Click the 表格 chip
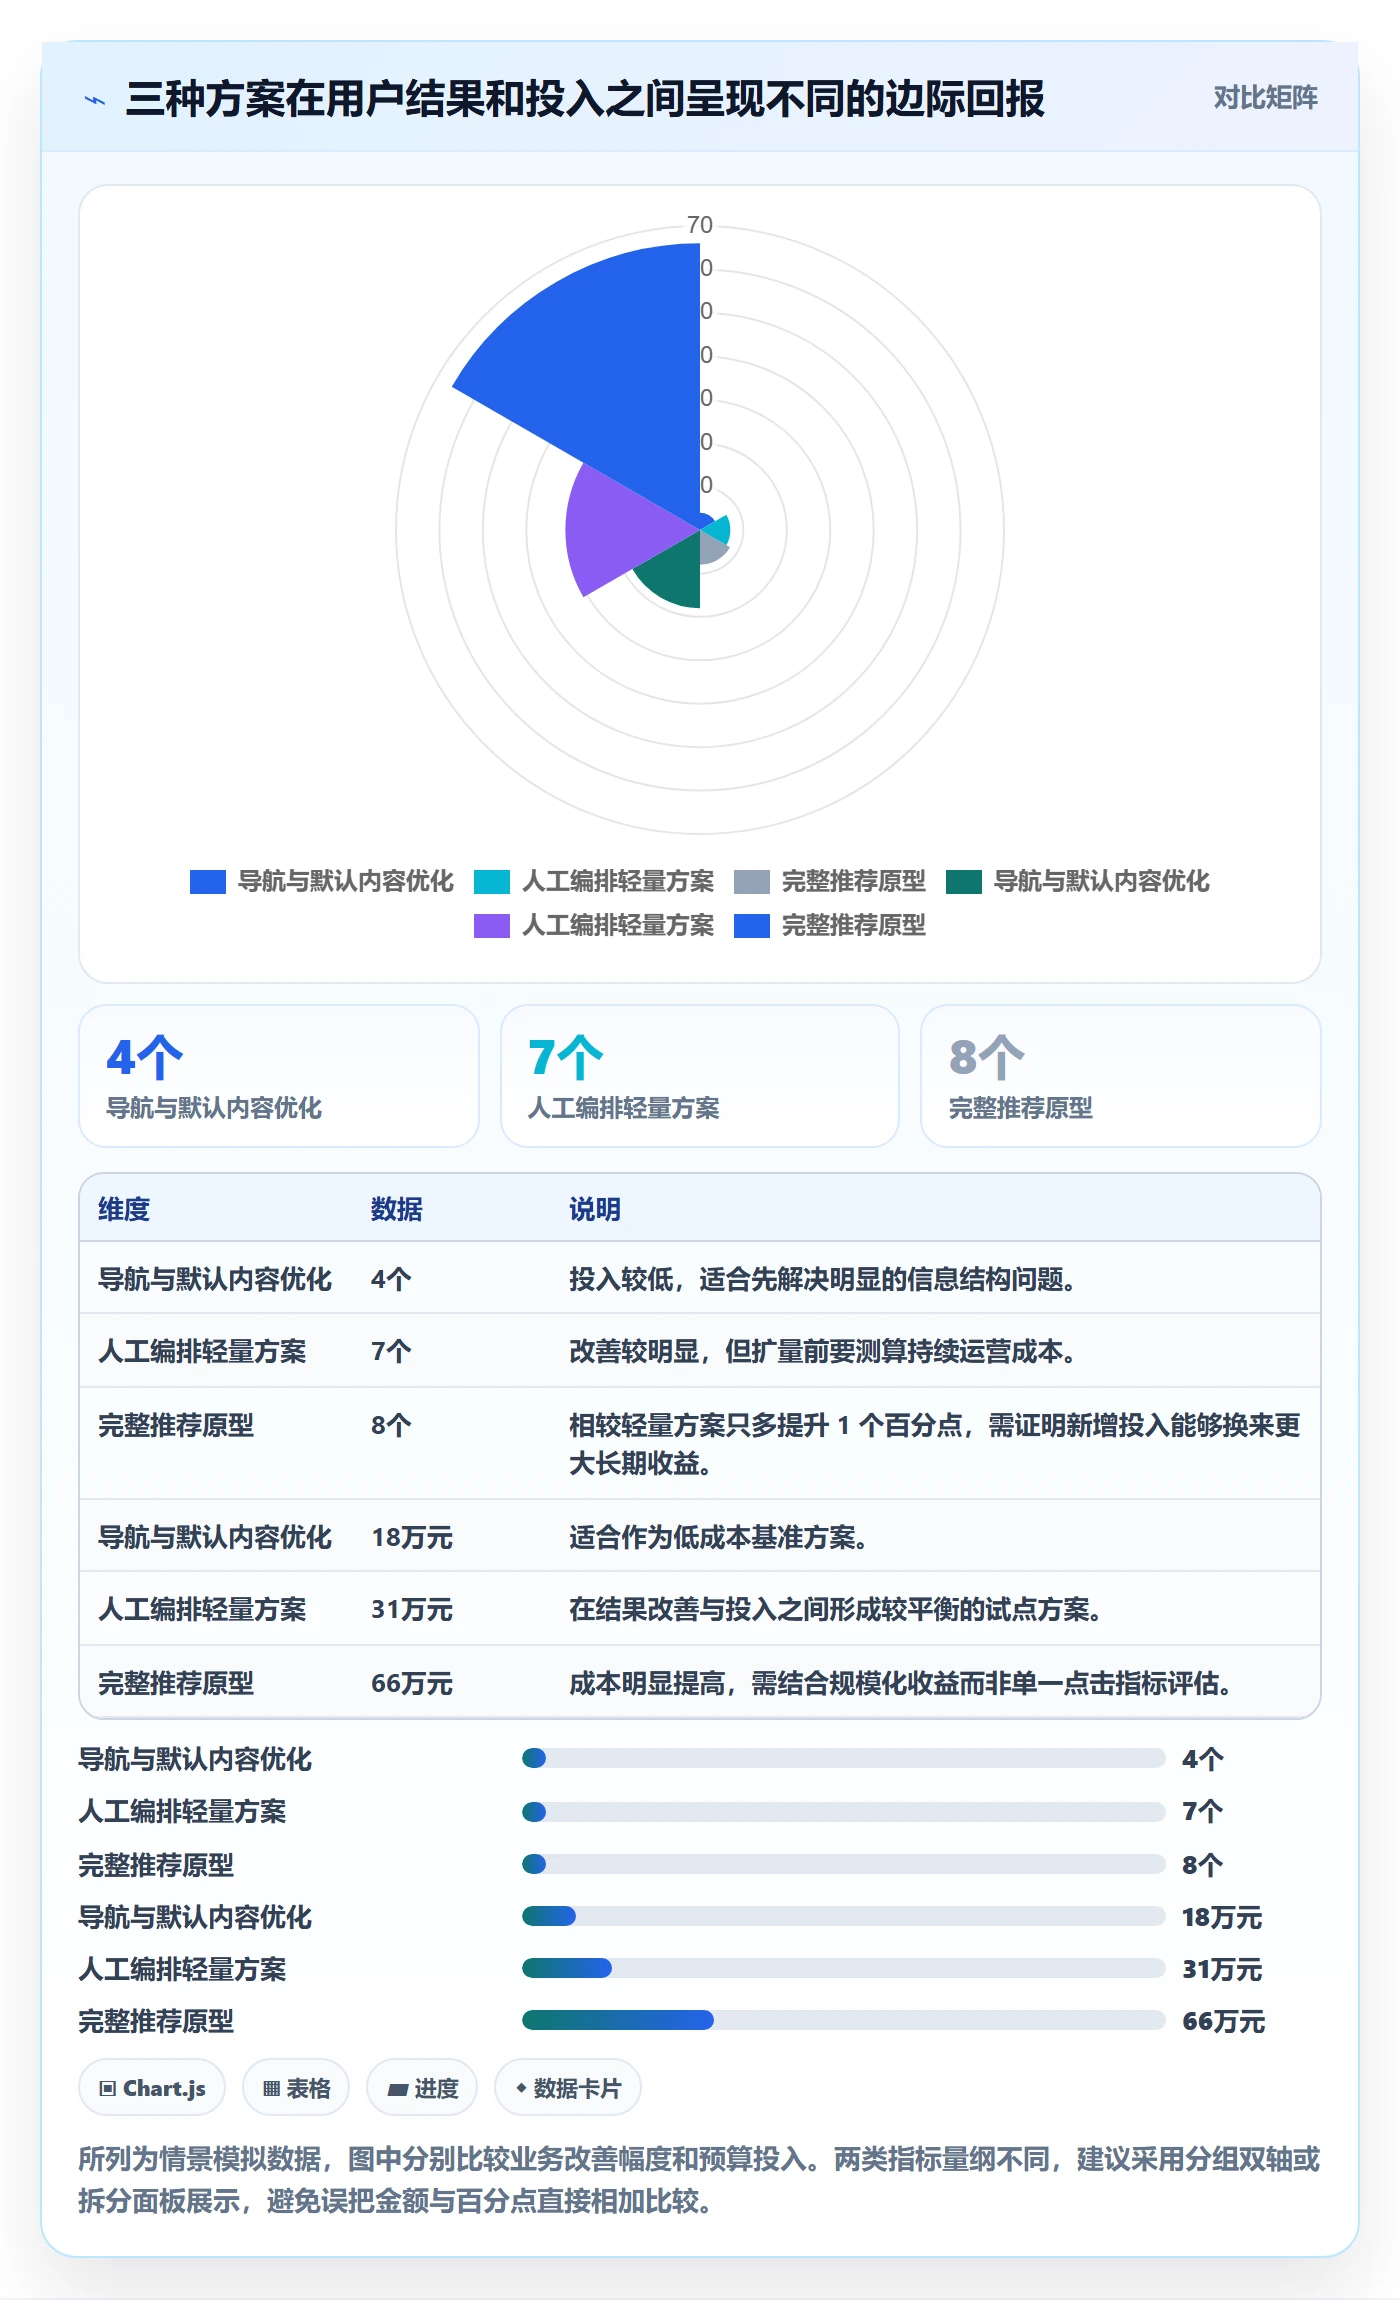The width and height of the screenshot is (1400, 2300). [x=296, y=2088]
